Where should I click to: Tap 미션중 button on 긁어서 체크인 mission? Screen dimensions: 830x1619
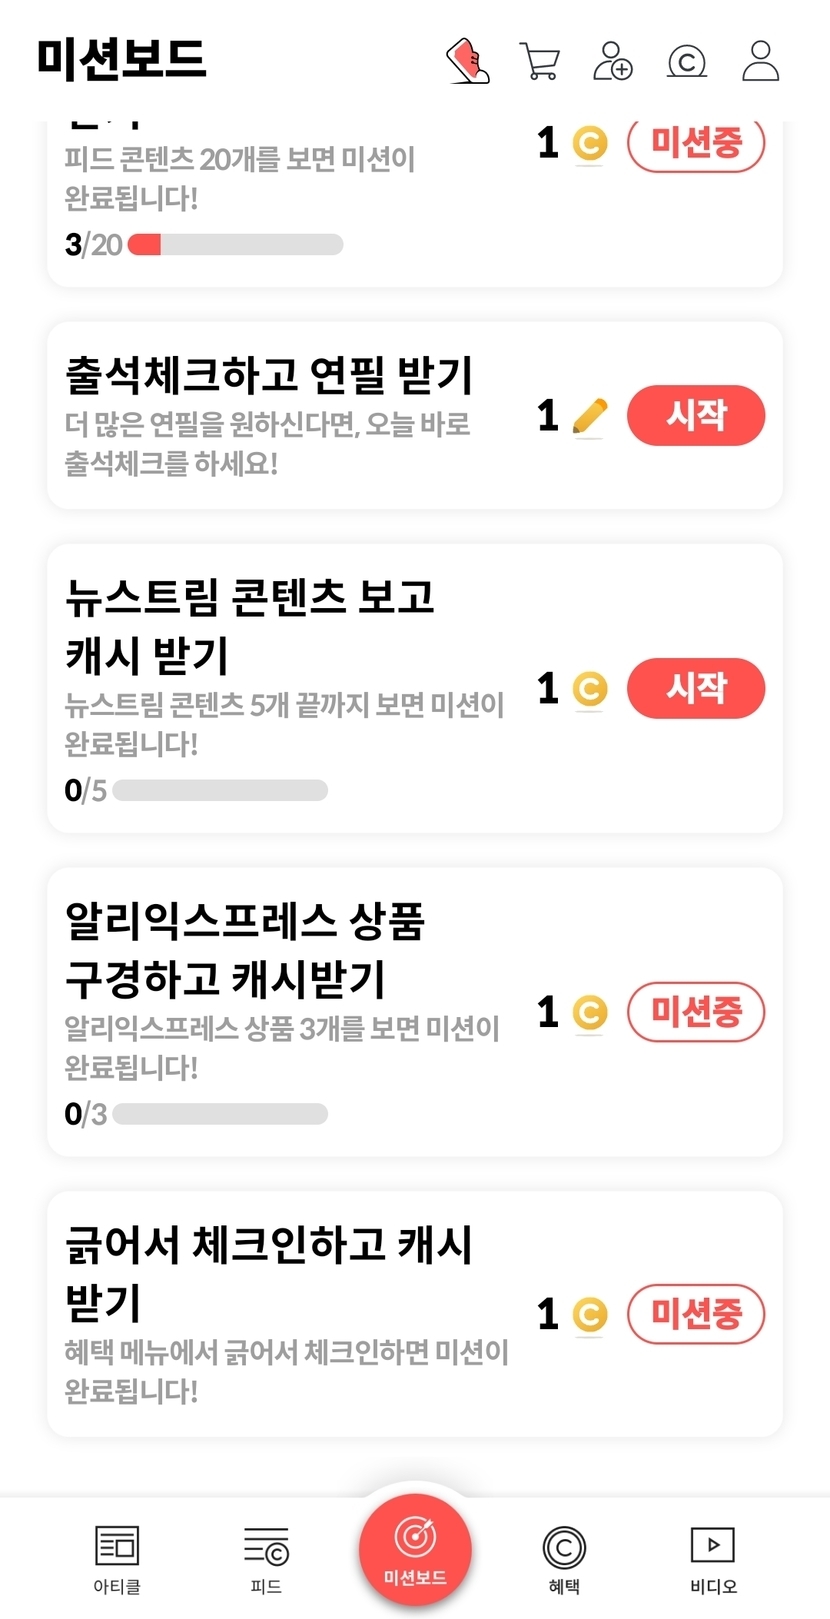(x=695, y=1314)
